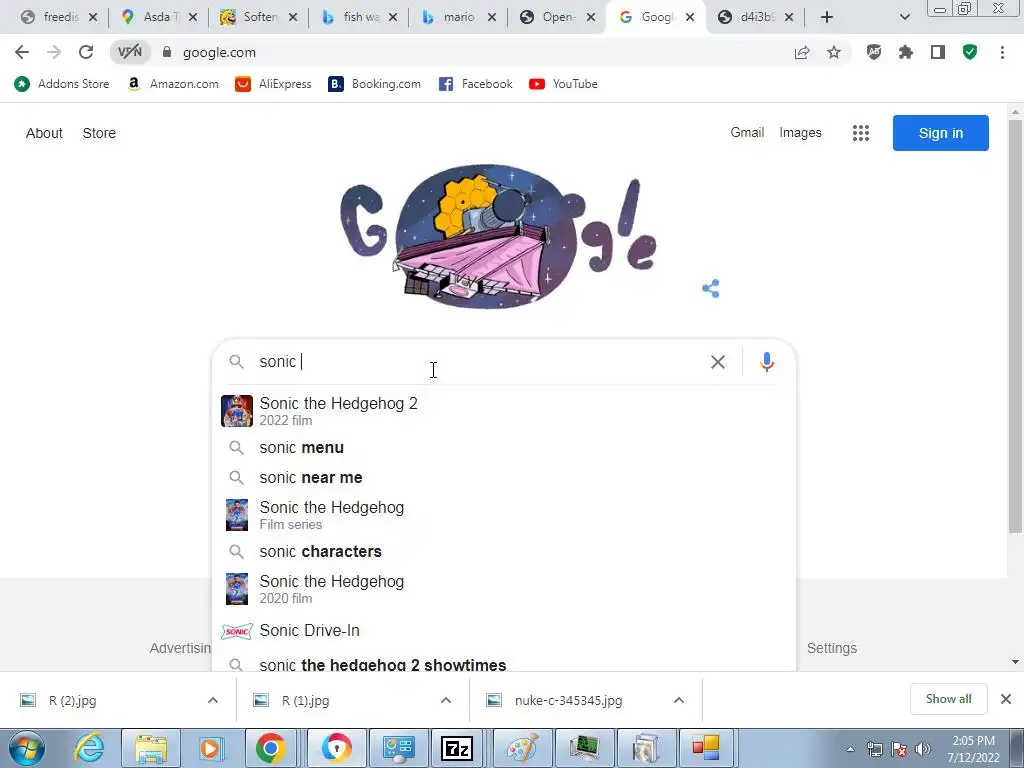Open the Booking.com bookmark
1024x768 pixels.
(374, 84)
